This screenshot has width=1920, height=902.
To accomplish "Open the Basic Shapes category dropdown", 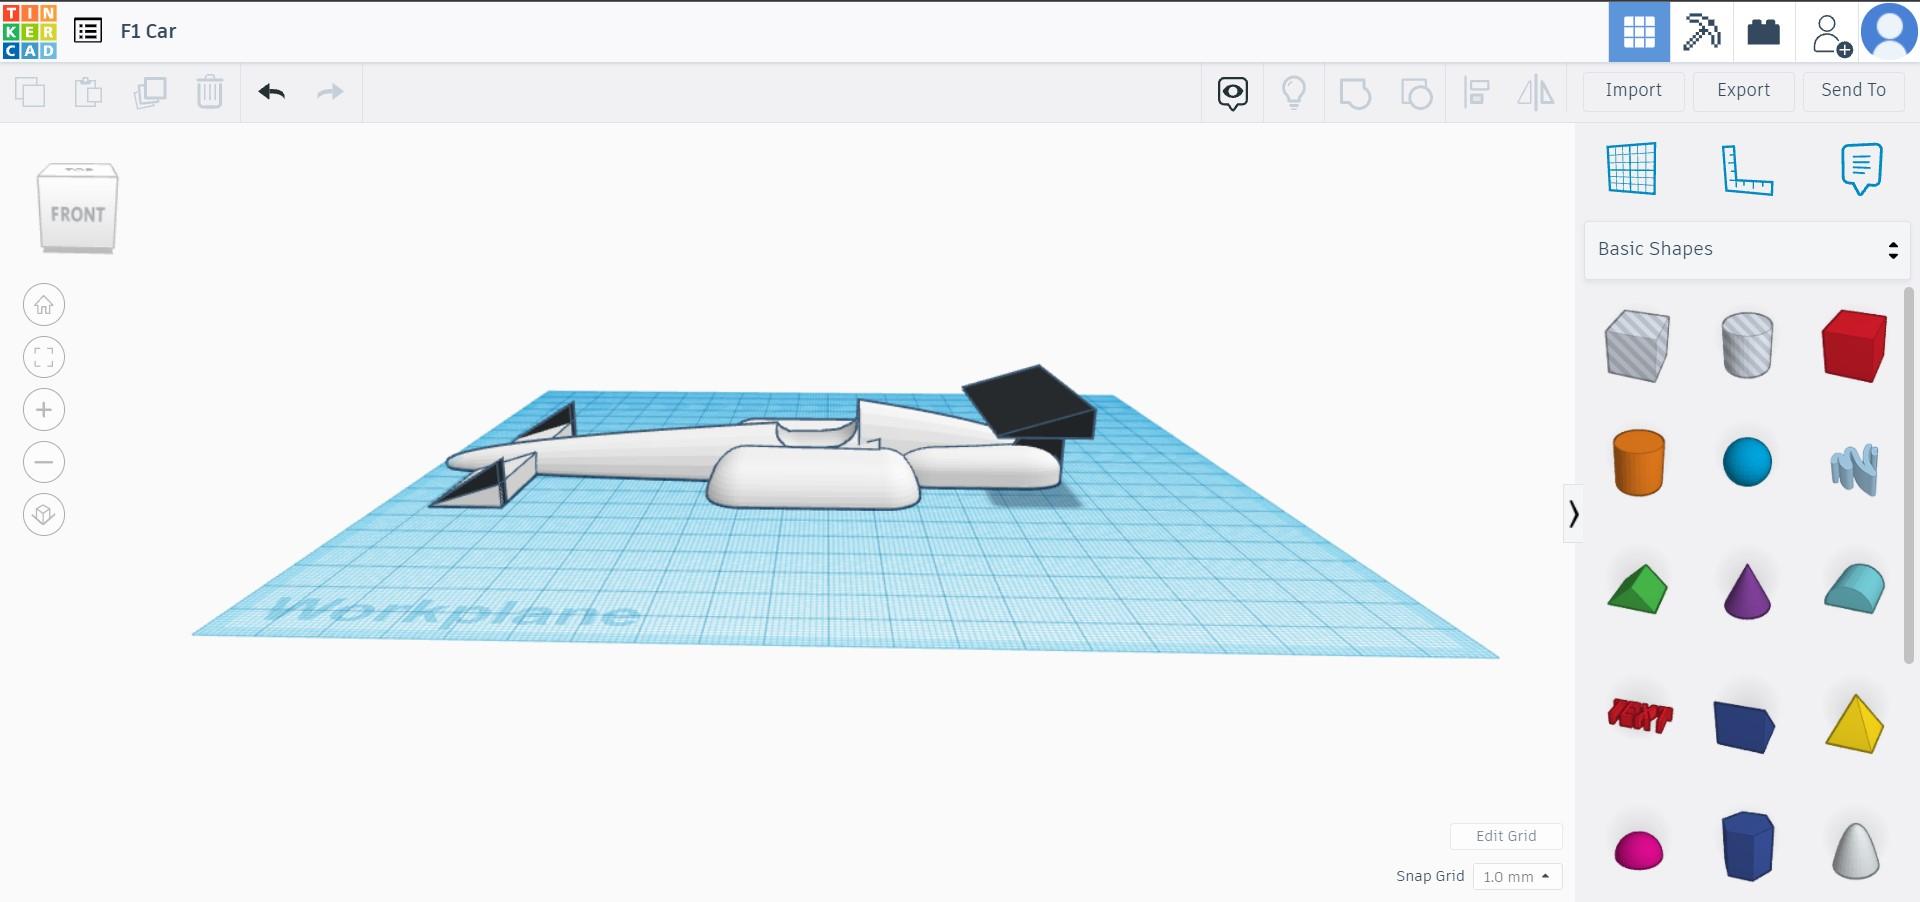I will coord(1747,250).
